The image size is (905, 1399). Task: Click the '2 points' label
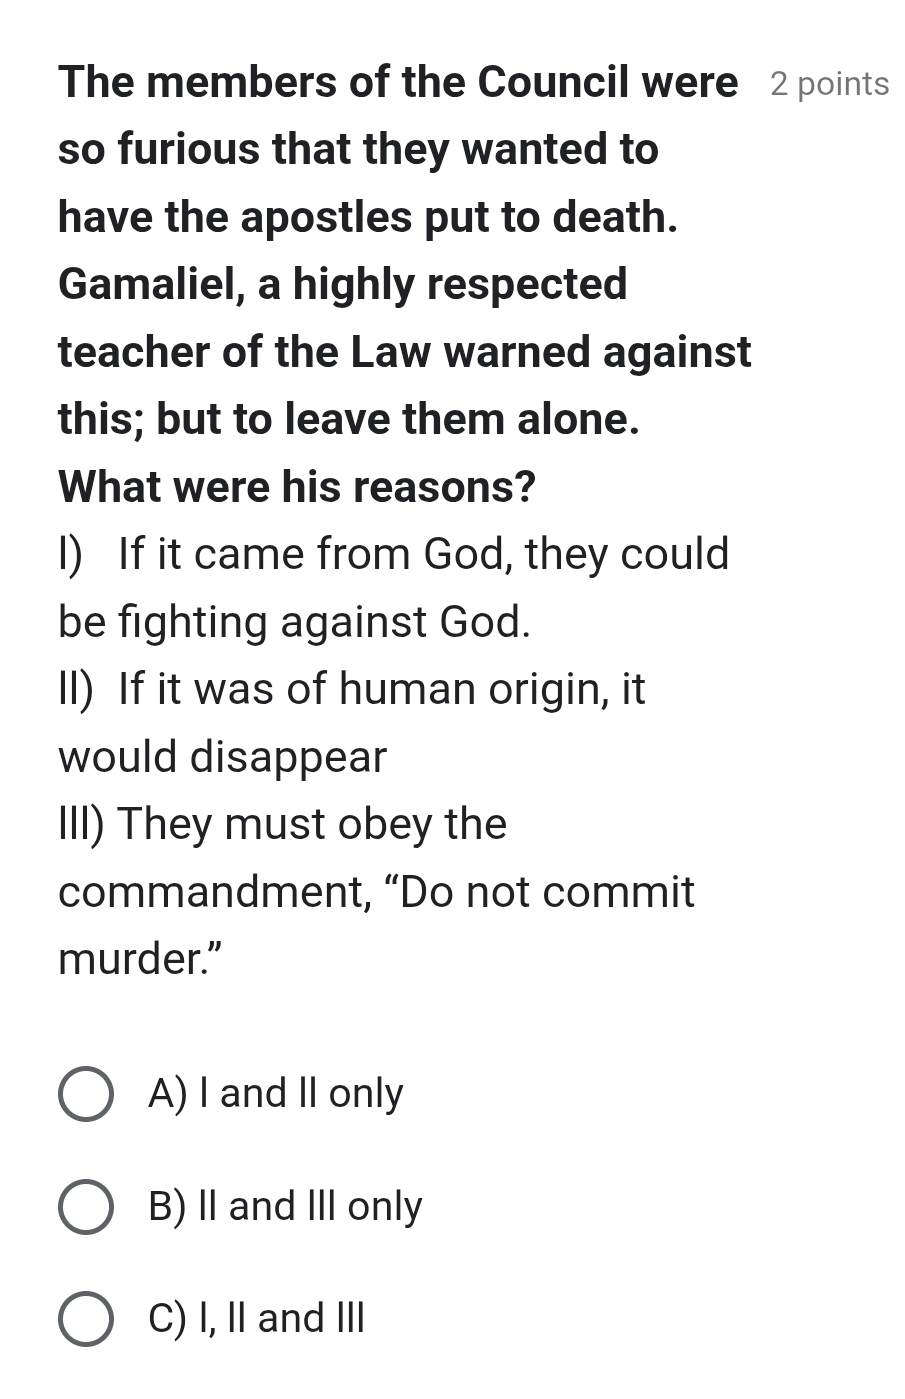tap(828, 84)
